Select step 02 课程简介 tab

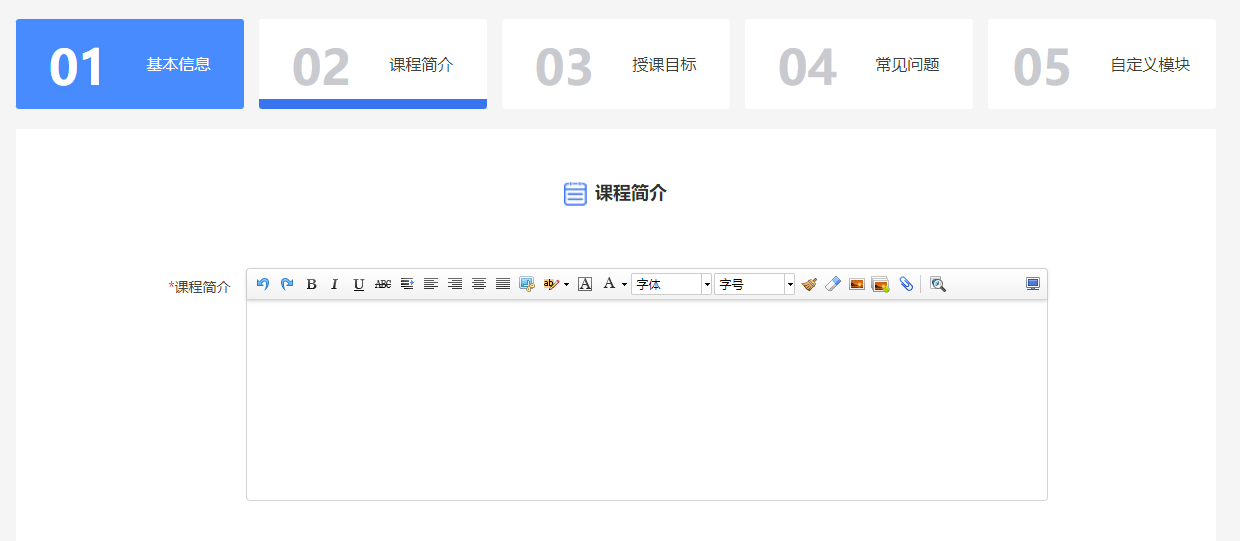(373, 64)
